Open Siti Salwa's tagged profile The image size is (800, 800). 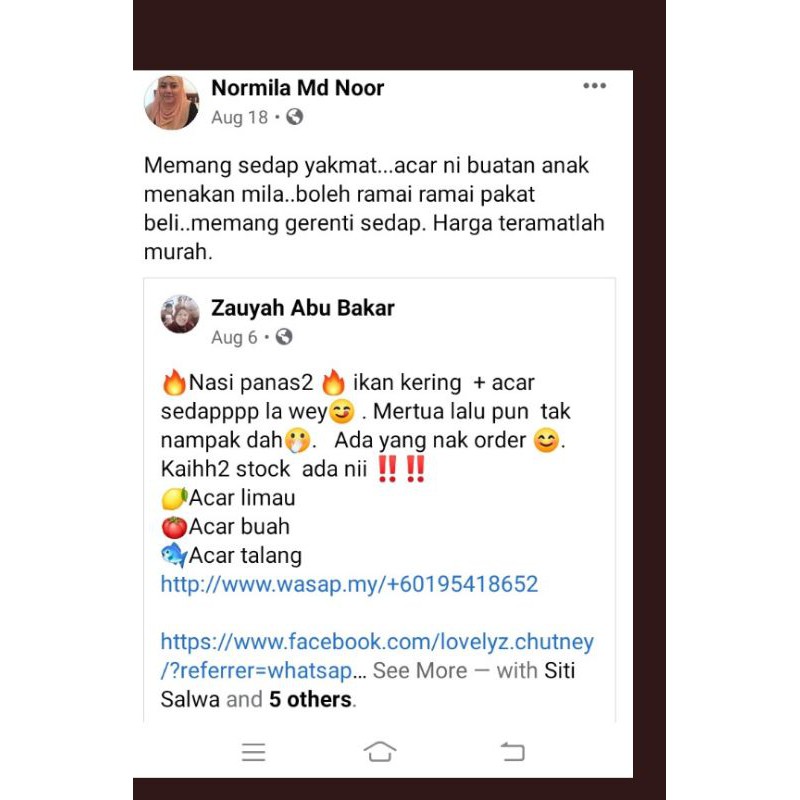tap(367, 685)
